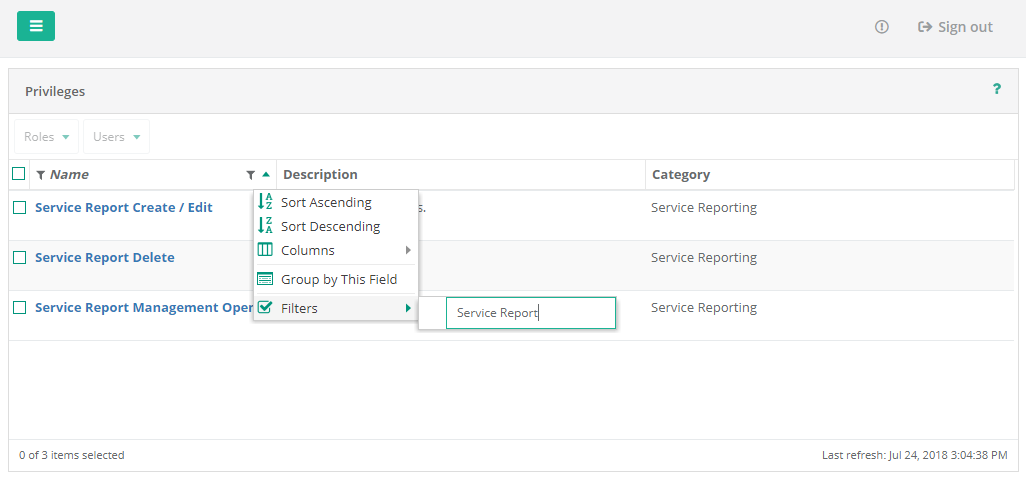Open the Roles dropdown
This screenshot has width=1026, height=479.
tap(46, 137)
